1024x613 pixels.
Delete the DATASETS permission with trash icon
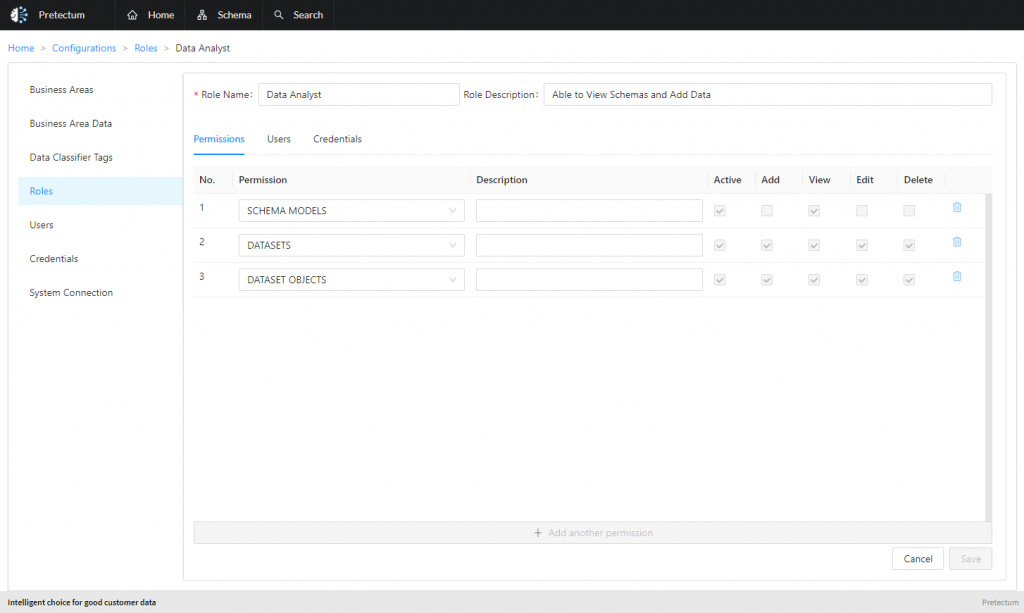tap(957, 242)
